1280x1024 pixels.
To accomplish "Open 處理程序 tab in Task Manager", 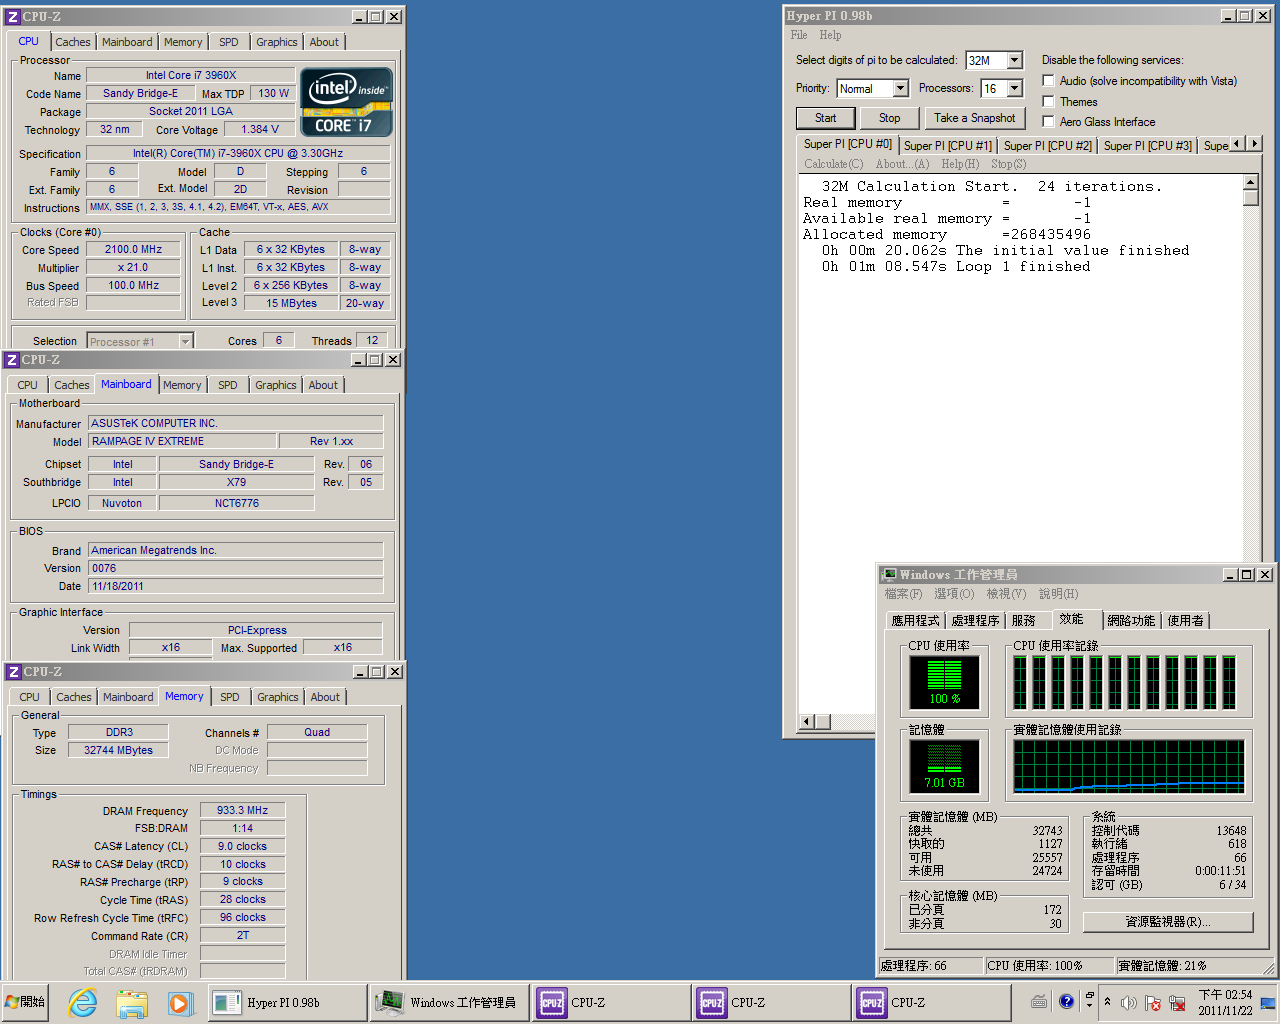I will (x=975, y=621).
